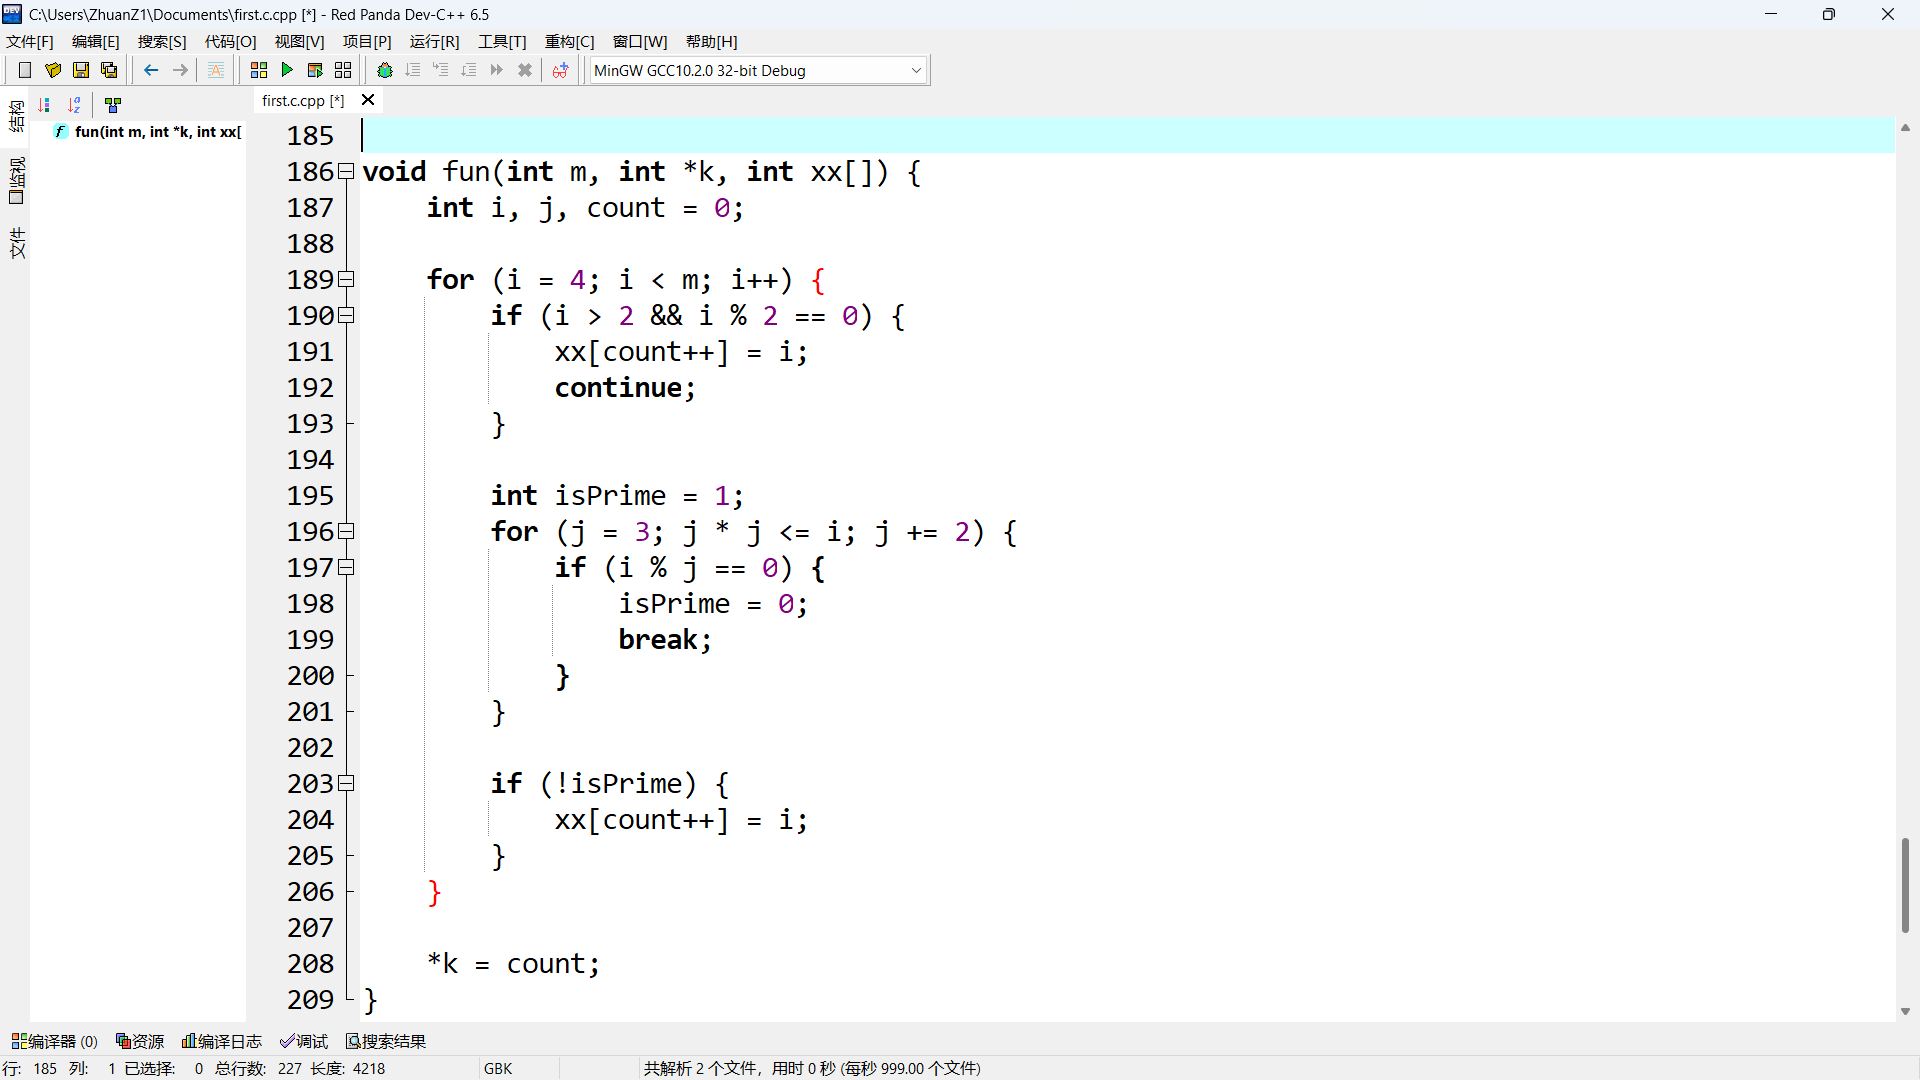Click the blue Back navigation arrow
This screenshot has width=1920, height=1080.
pyautogui.click(x=151, y=70)
